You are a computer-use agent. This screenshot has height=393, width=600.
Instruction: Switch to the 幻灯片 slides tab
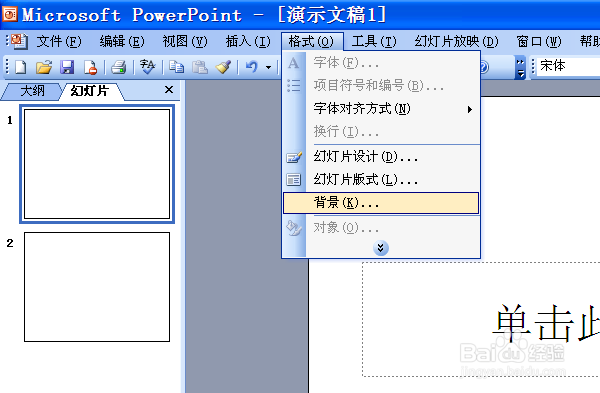[x=90, y=91]
